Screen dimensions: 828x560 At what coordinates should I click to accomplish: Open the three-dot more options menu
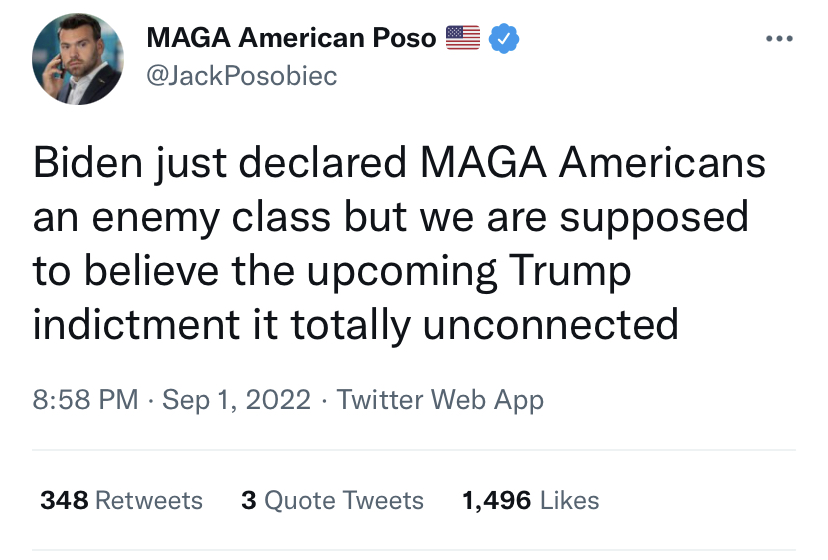click(x=777, y=39)
